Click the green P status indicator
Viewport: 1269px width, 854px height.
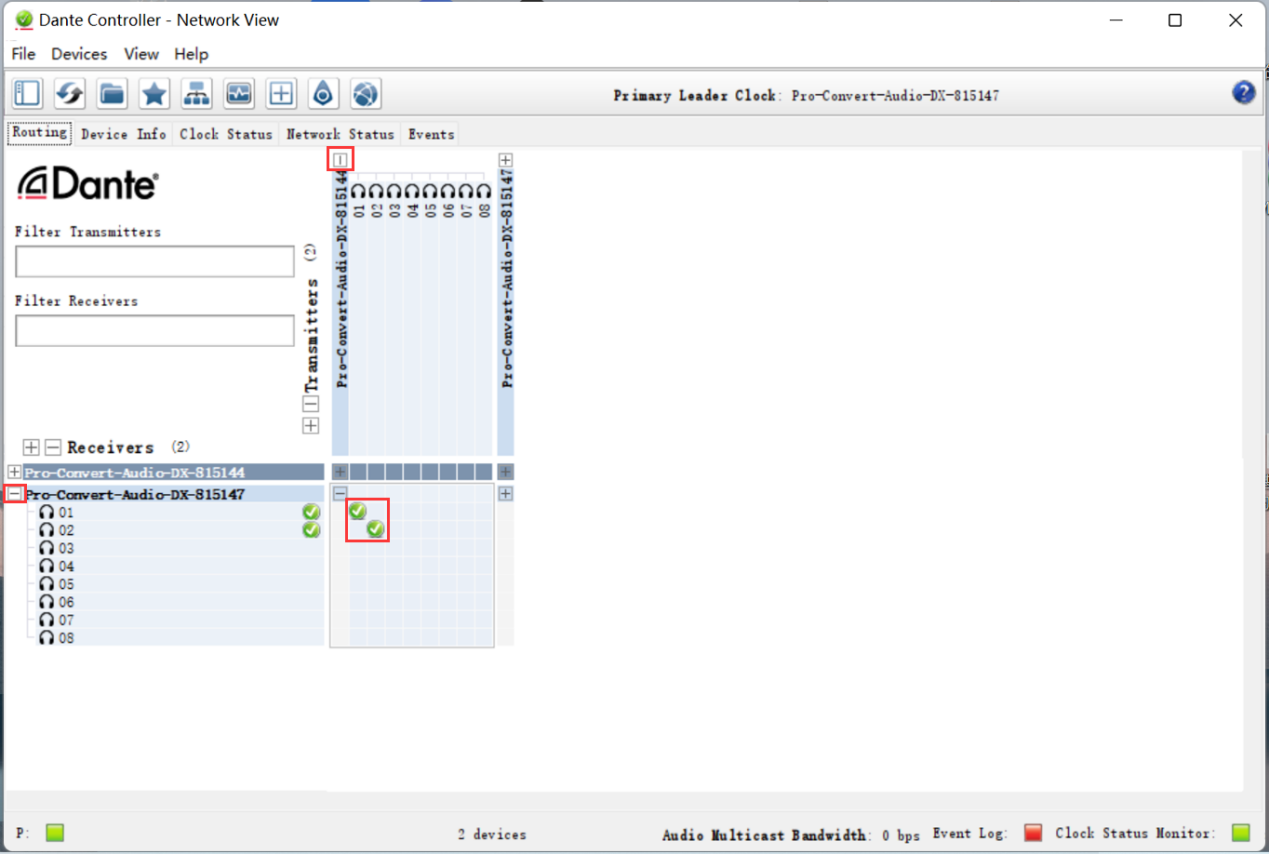coord(55,832)
